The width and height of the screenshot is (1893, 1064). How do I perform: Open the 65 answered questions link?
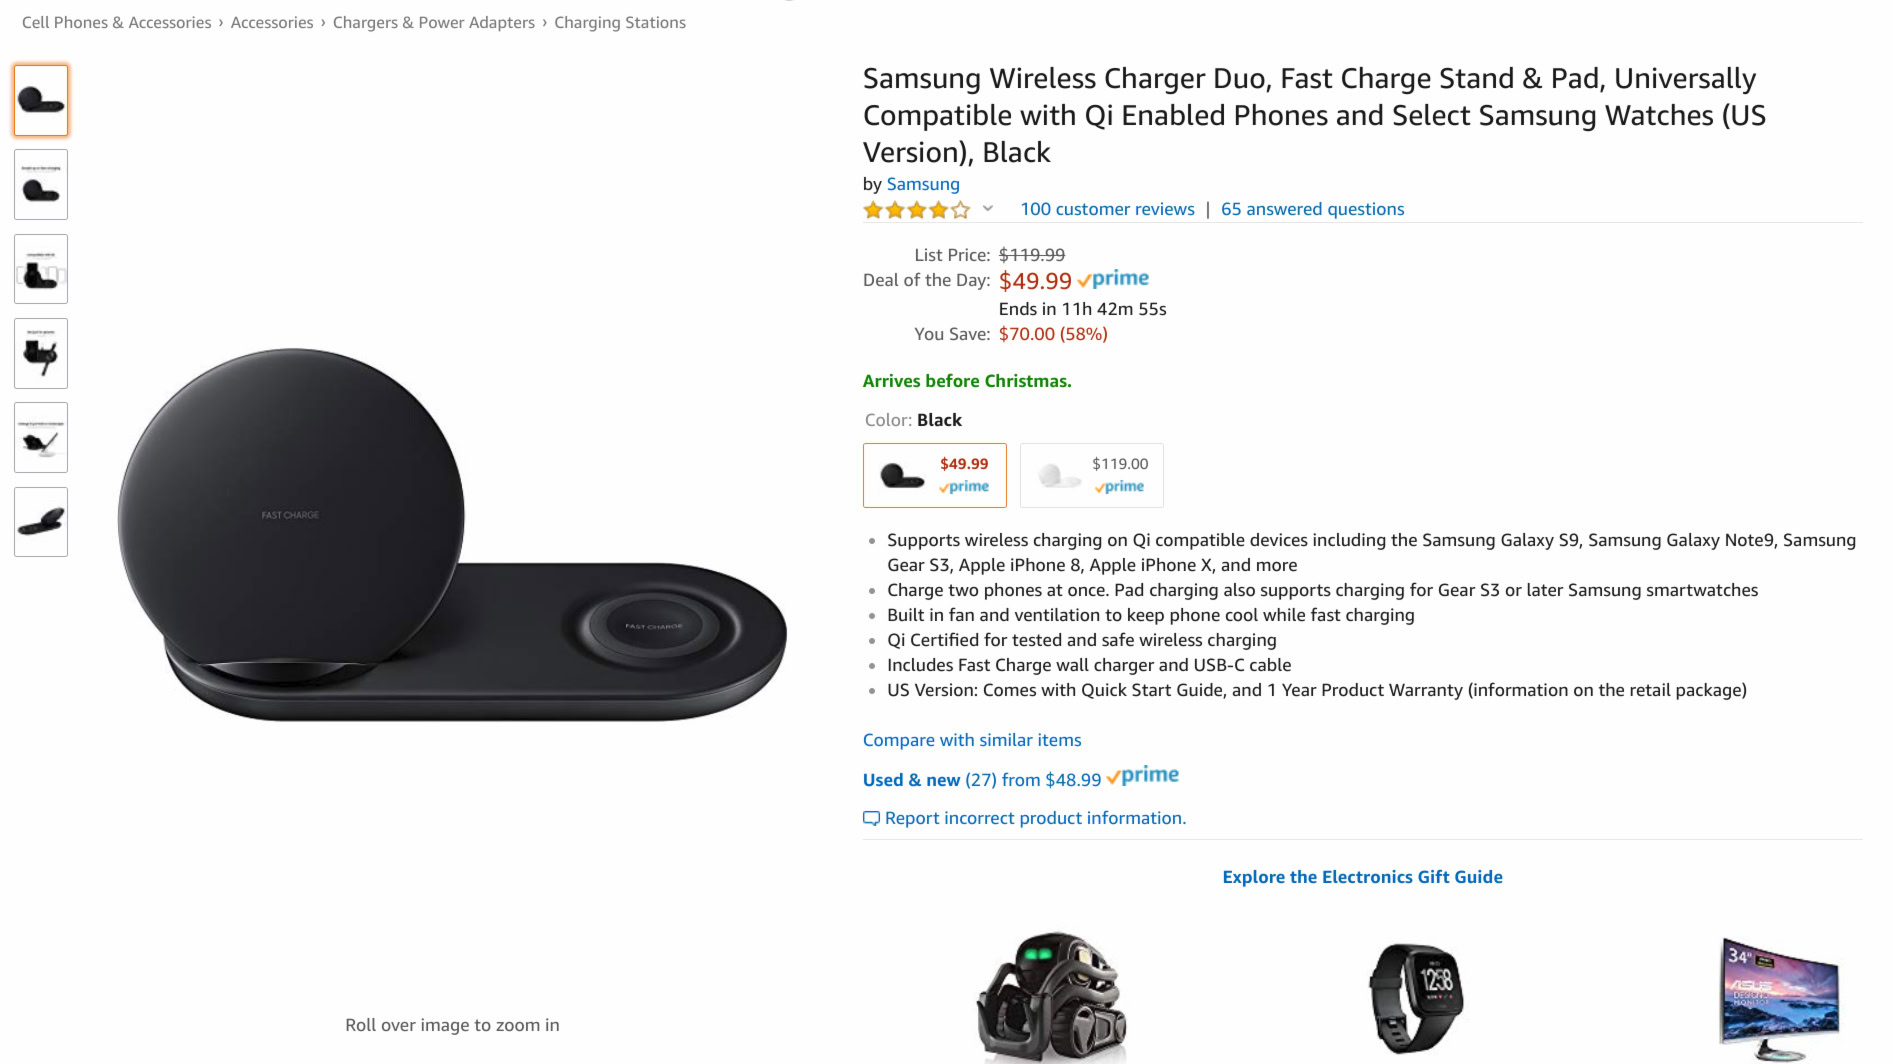(1312, 209)
